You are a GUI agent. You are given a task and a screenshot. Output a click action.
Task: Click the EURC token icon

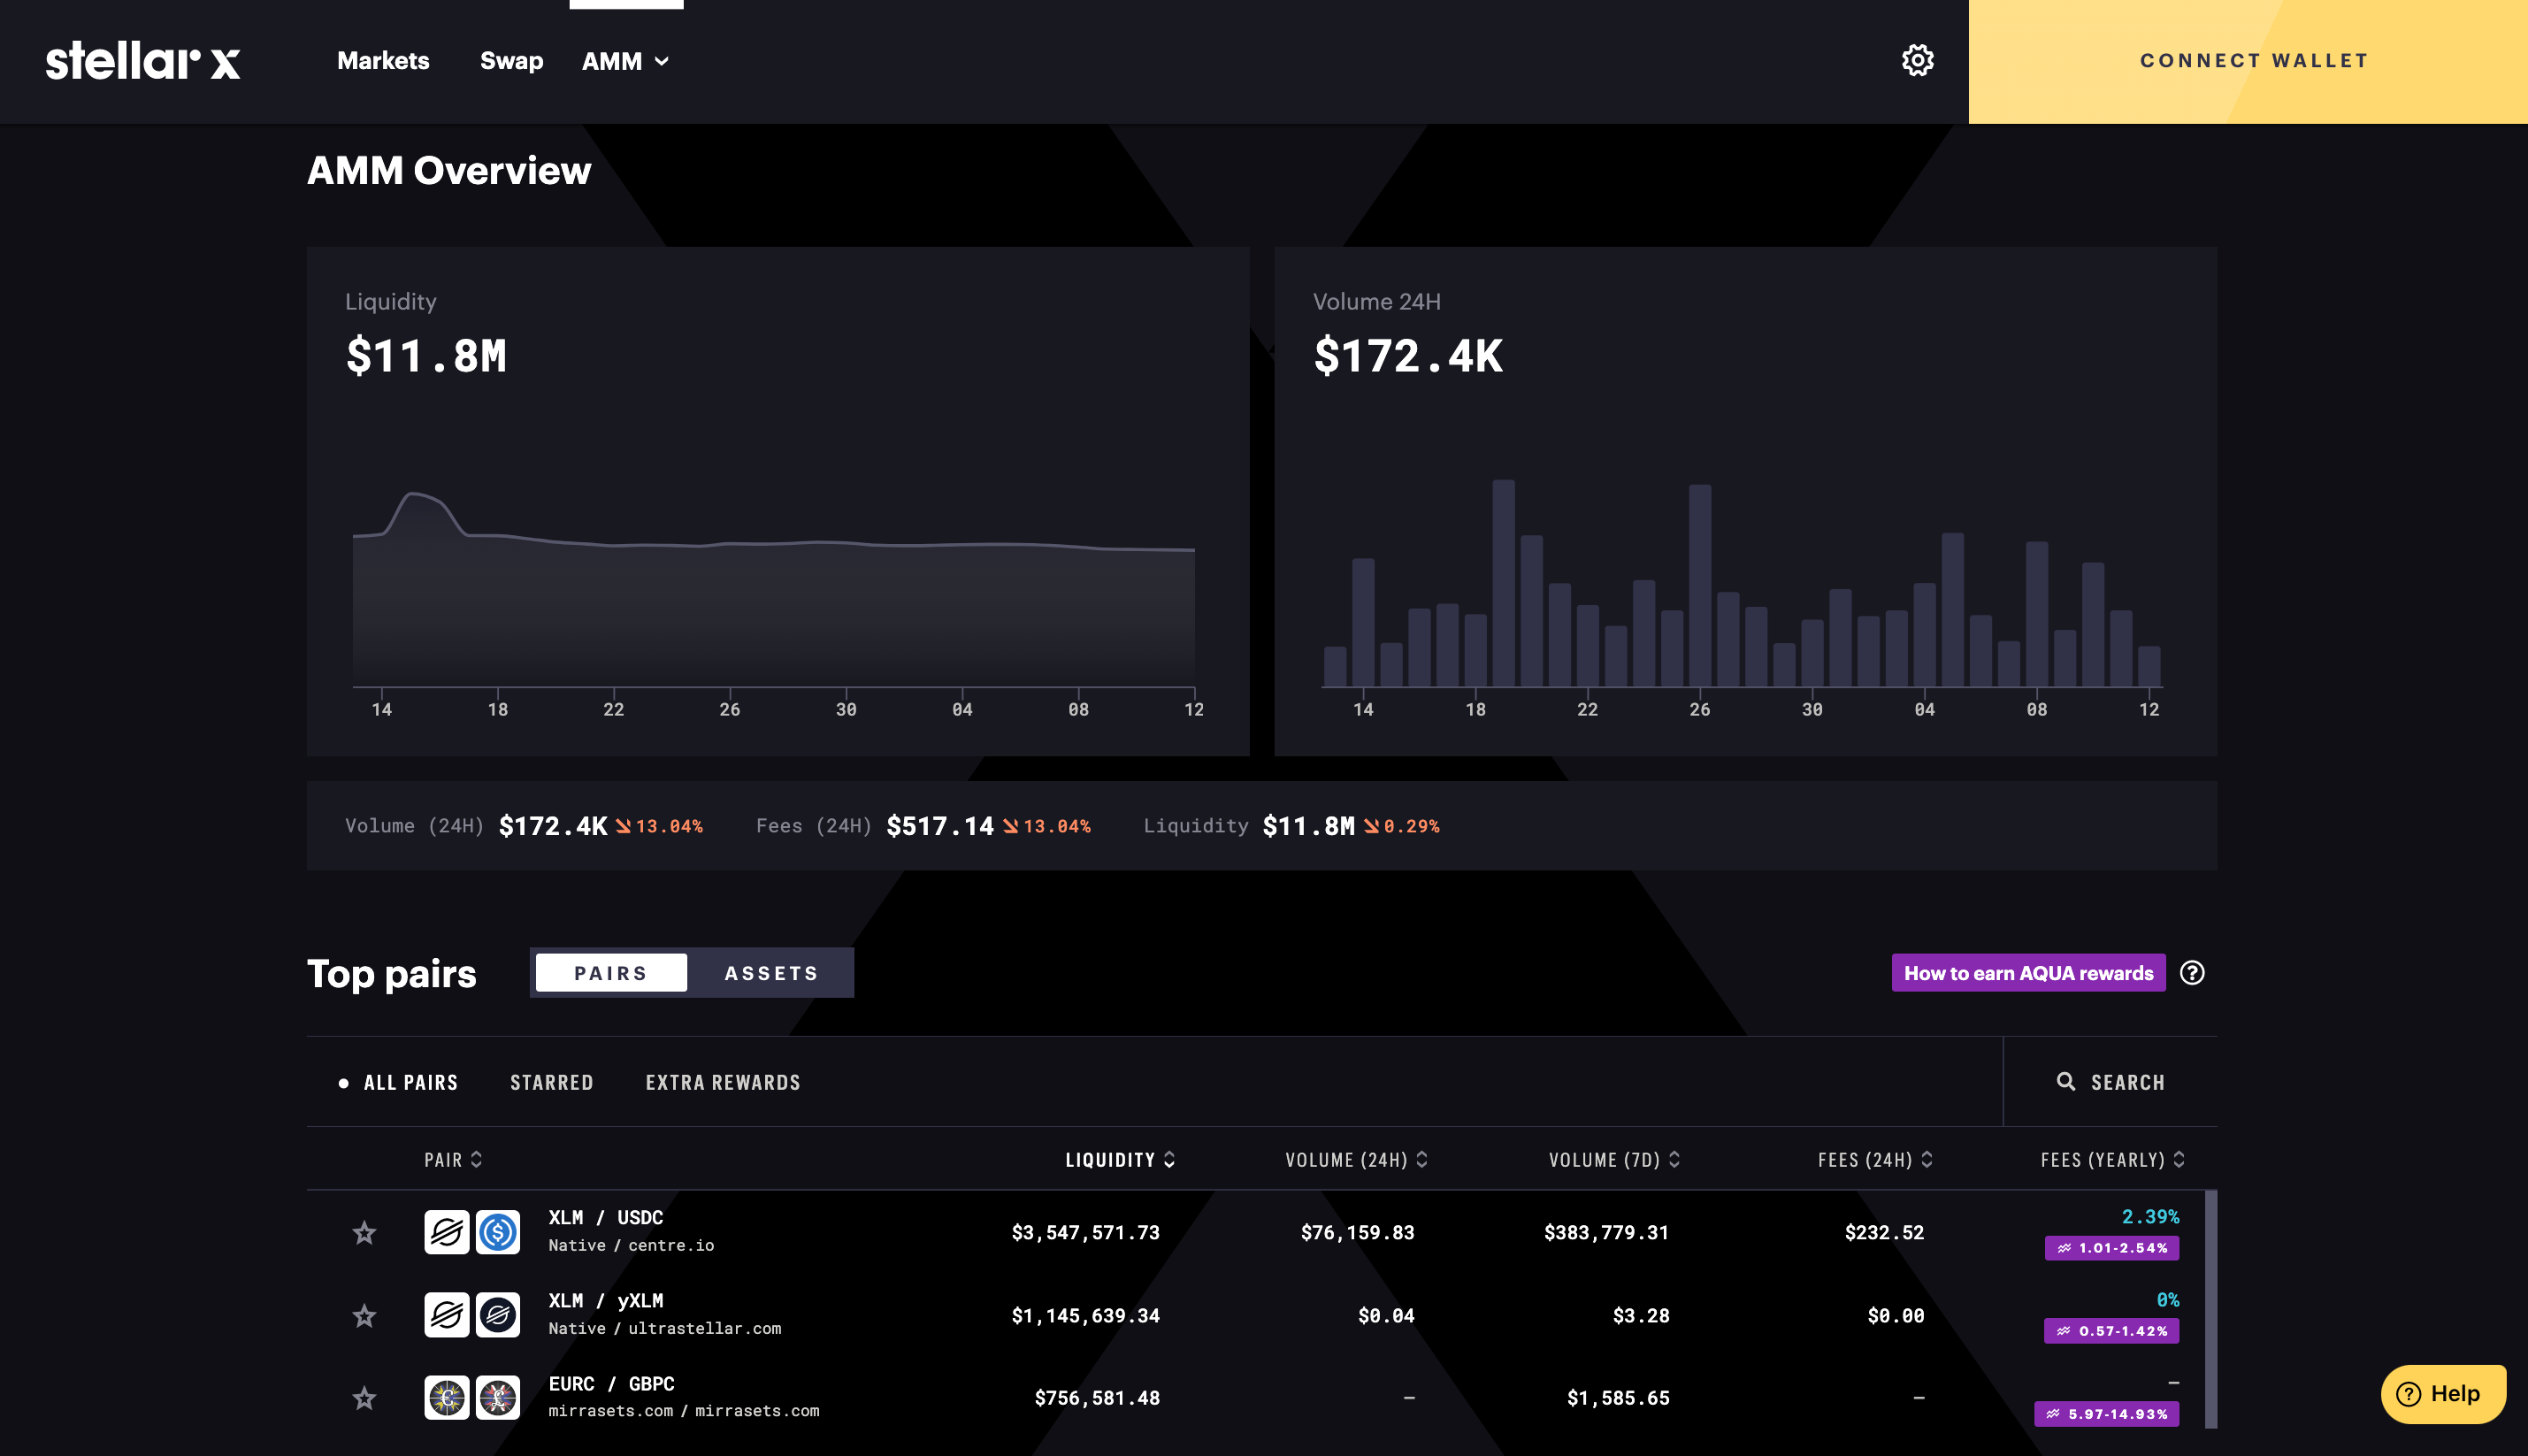click(446, 1398)
